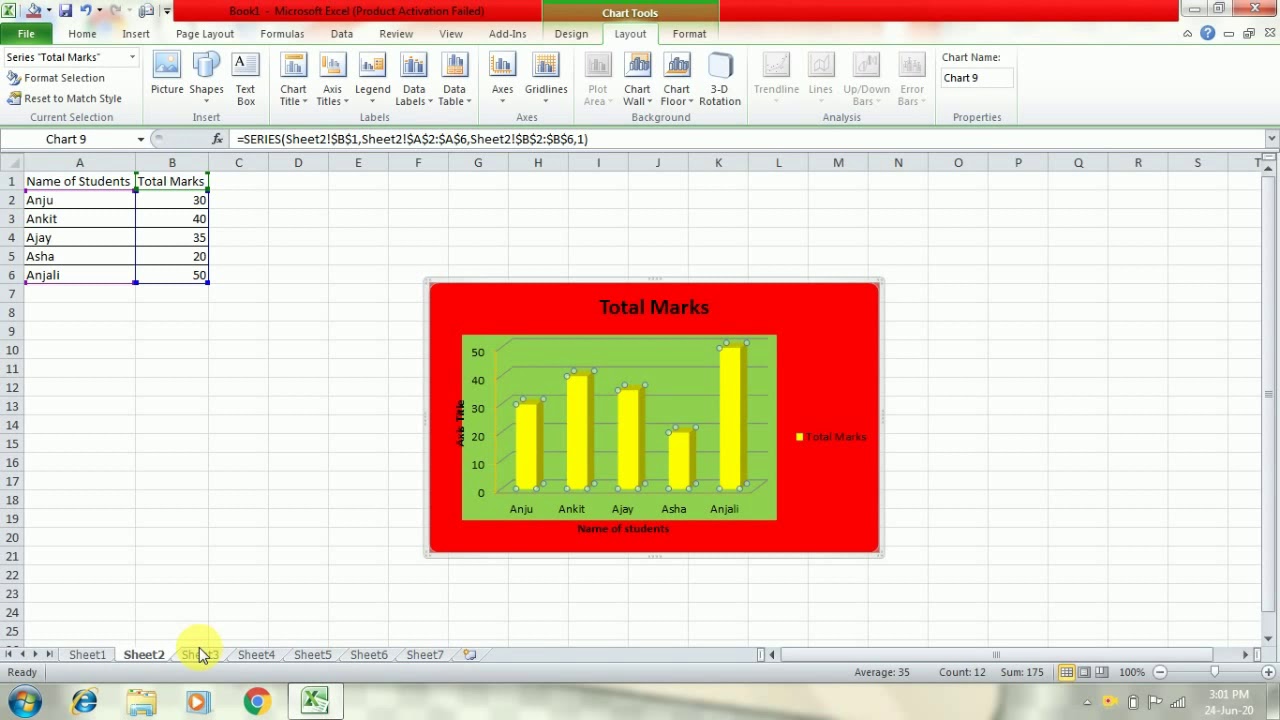The height and width of the screenshot is (720, 1280).
Task: Click the Data Labels icon
Action: pyautogui.click(x=413, y=80)
